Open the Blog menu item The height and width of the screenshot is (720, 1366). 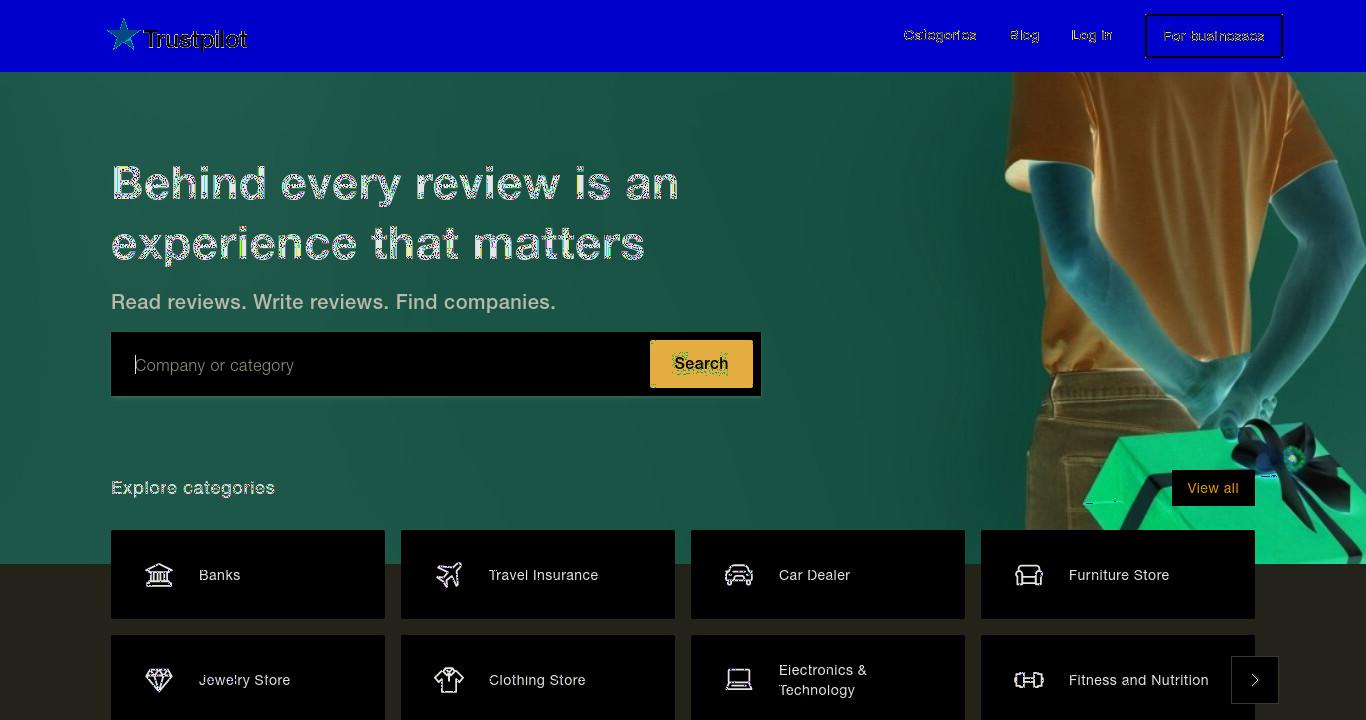click(1024, 35)
